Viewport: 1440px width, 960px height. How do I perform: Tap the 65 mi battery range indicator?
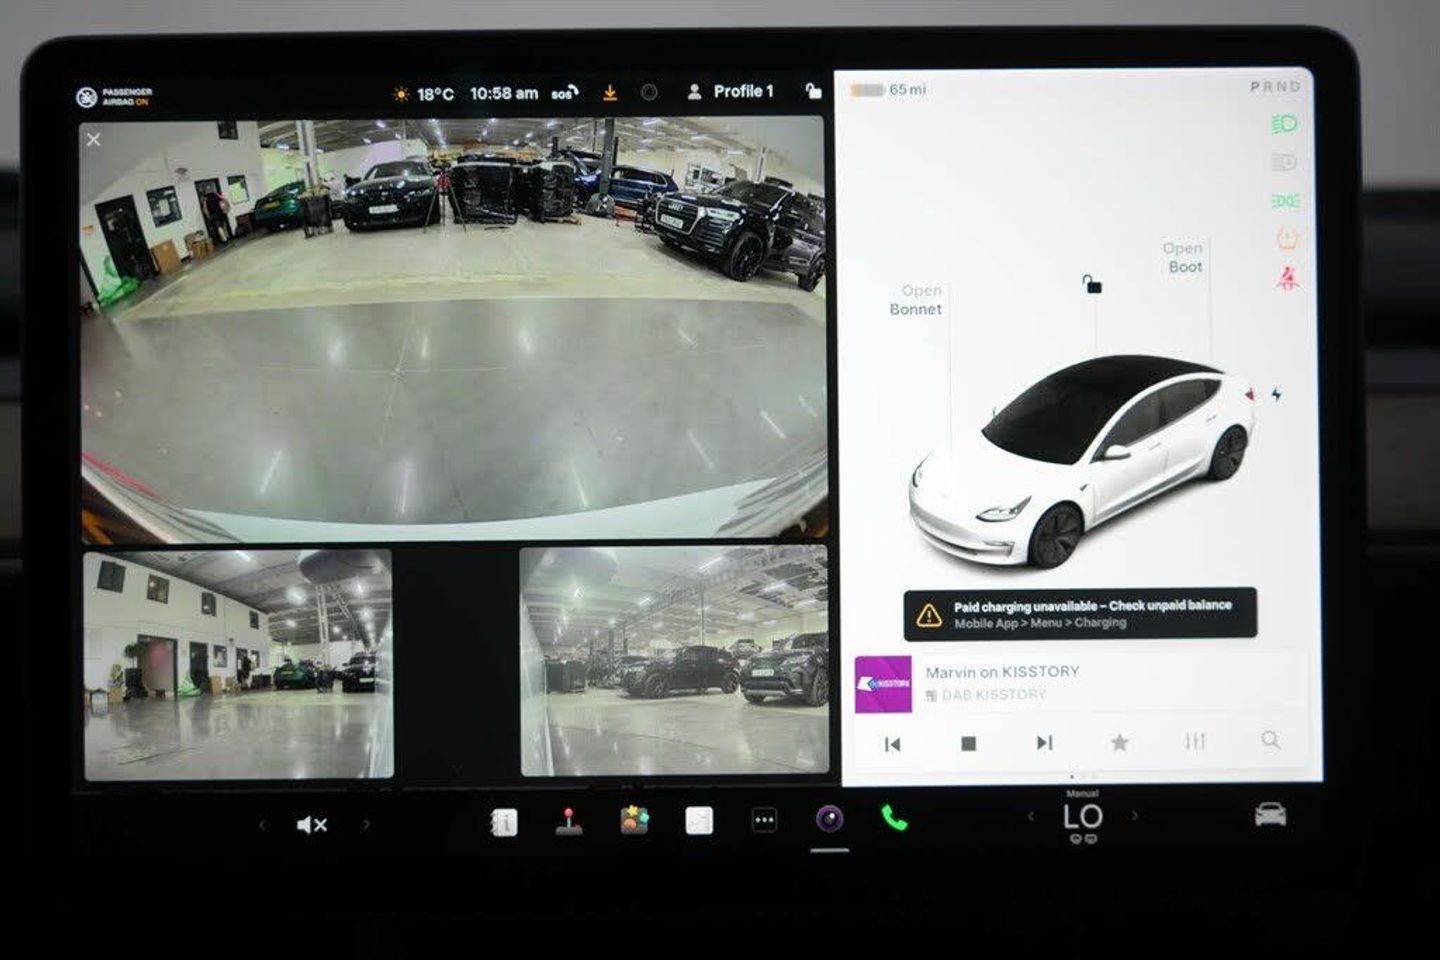(889, 90)
